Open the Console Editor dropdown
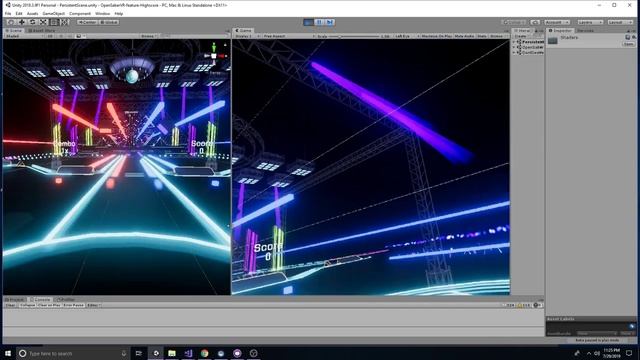This screenshot has height=360, width=640. pos(93,305)
